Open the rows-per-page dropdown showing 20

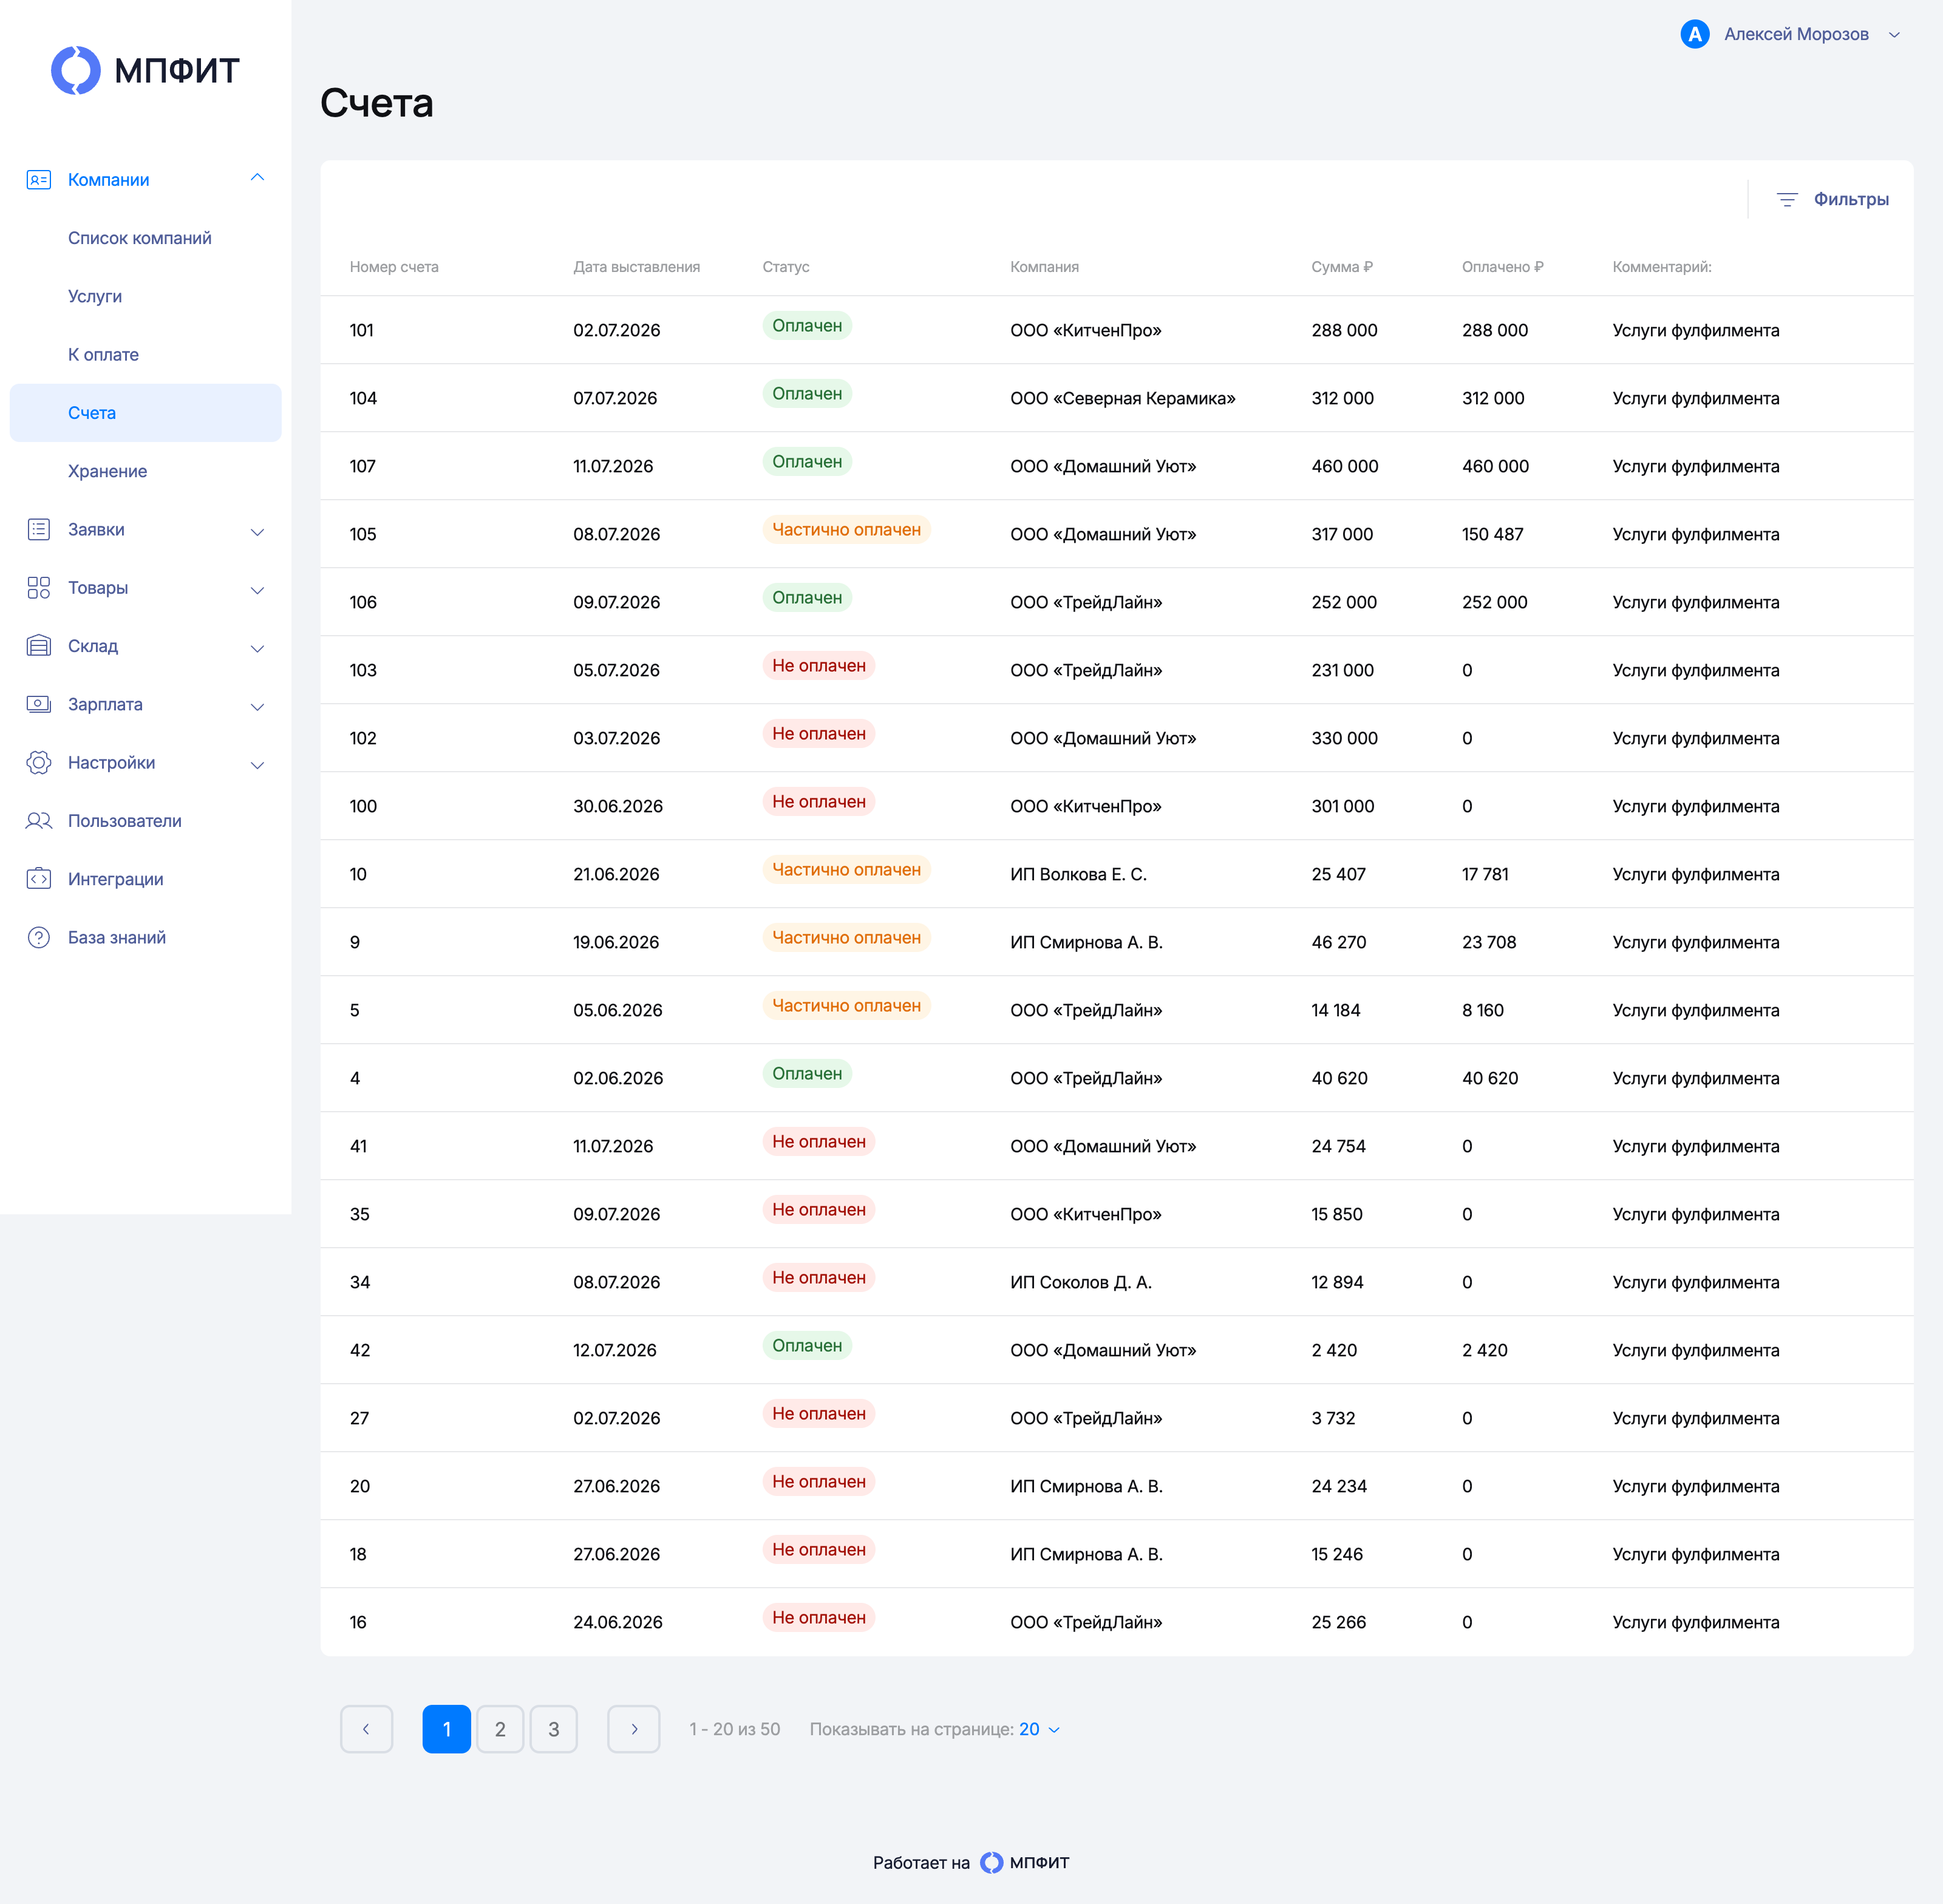click(1039, 1729)
